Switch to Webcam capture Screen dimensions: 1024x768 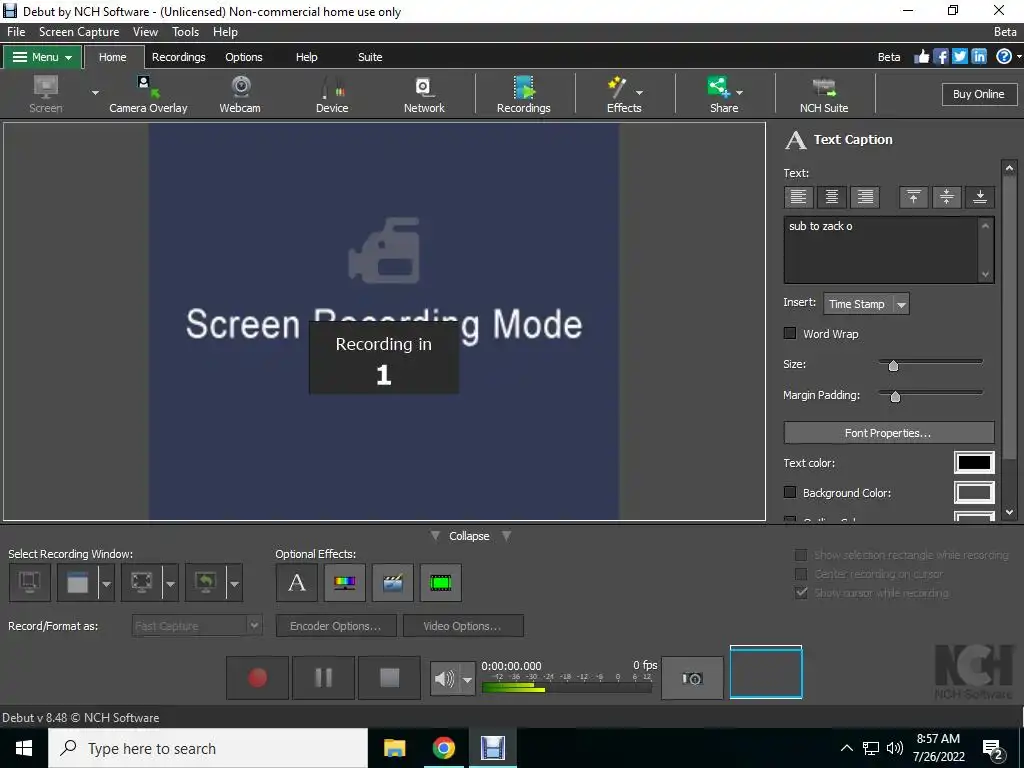click(240, 94)
